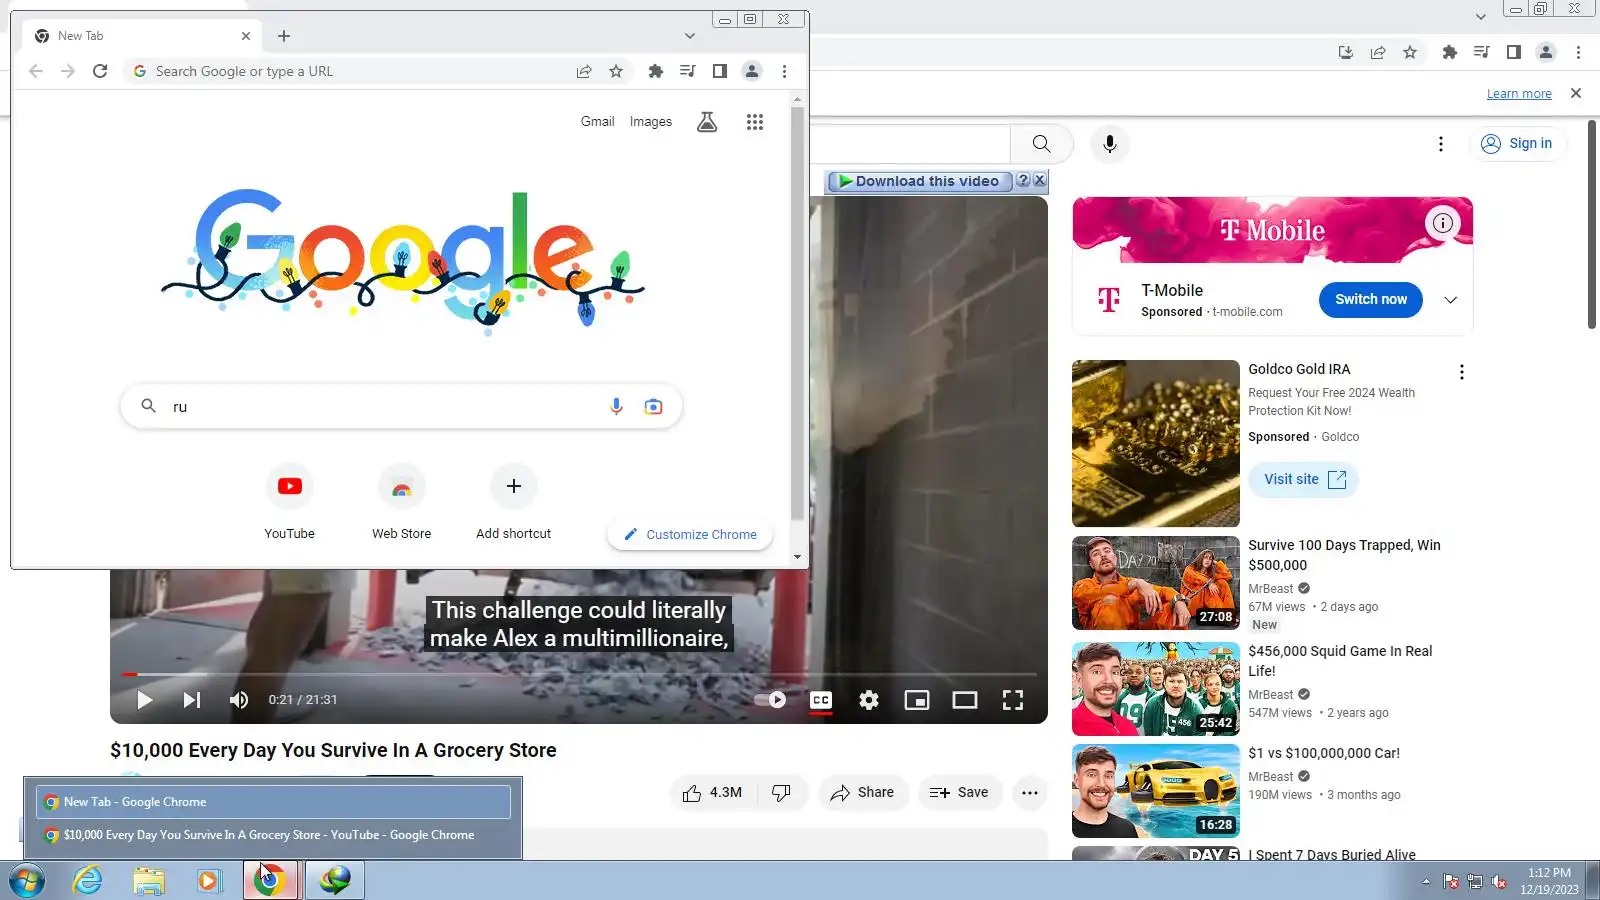Viewport: 1600px width, 900px height.
Task: Open media control icon in New Tab window
Action: coord(688,71)
